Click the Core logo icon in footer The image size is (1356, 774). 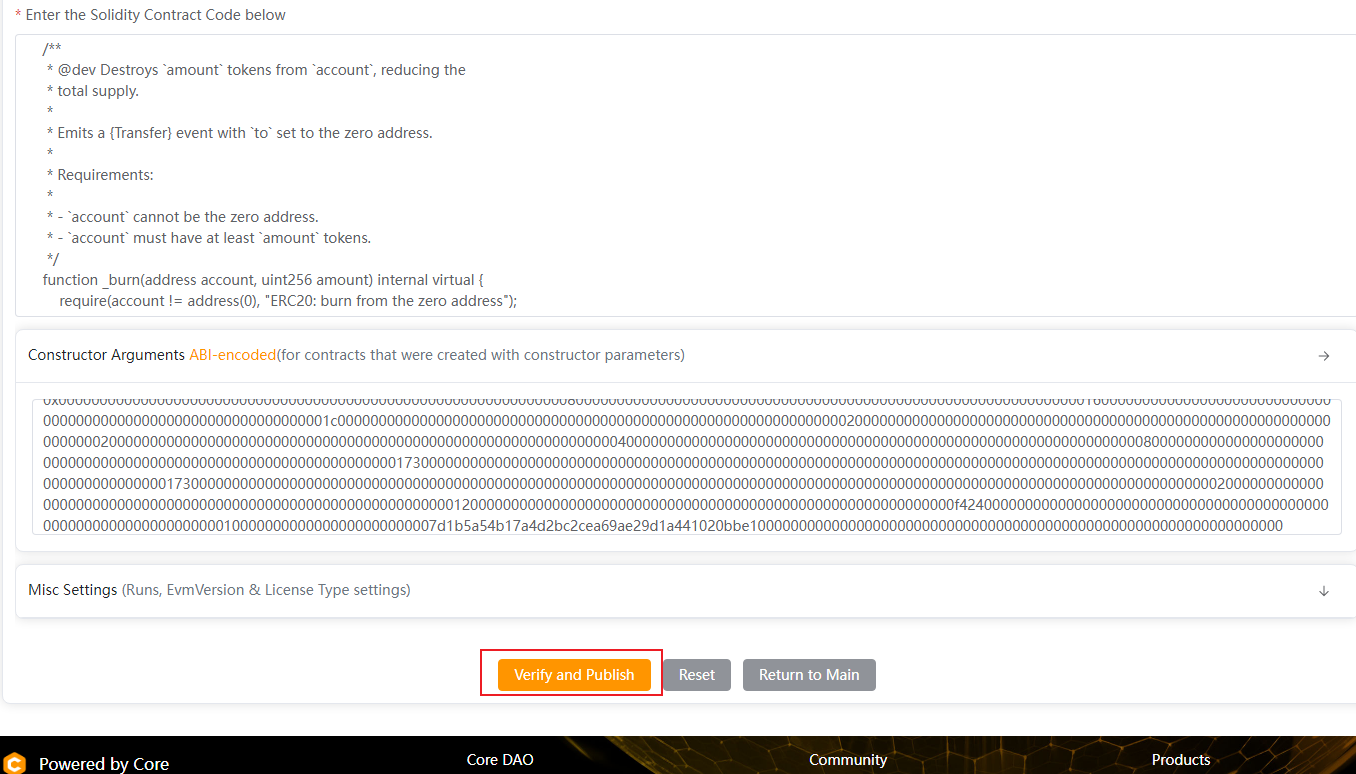point(14,764)
